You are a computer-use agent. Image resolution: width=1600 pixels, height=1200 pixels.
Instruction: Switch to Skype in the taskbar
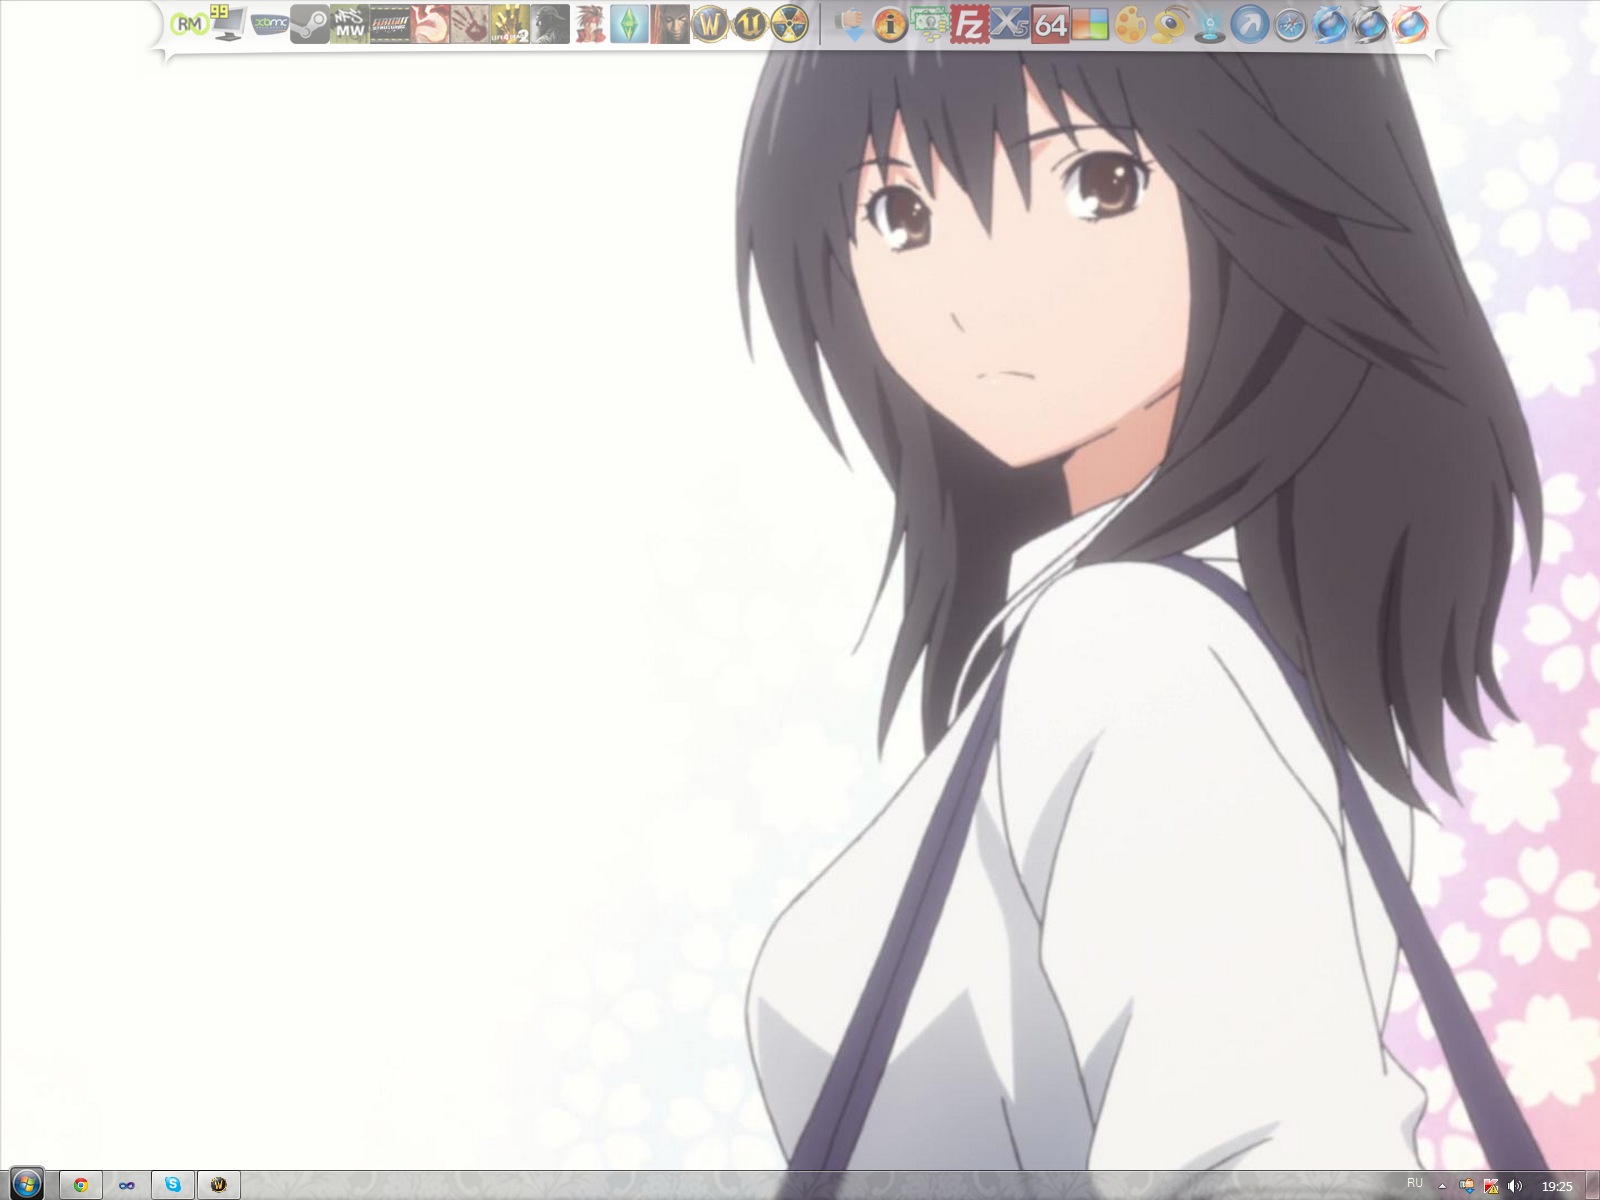(173, 1185)
